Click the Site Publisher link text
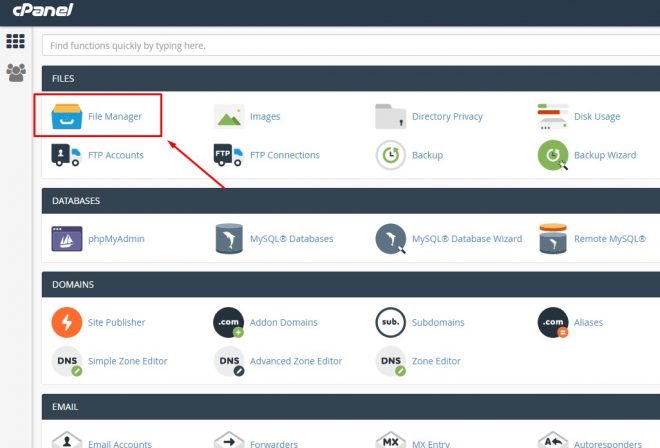The height and width of the screenshot is (448, 660). [x=116, y=323]
